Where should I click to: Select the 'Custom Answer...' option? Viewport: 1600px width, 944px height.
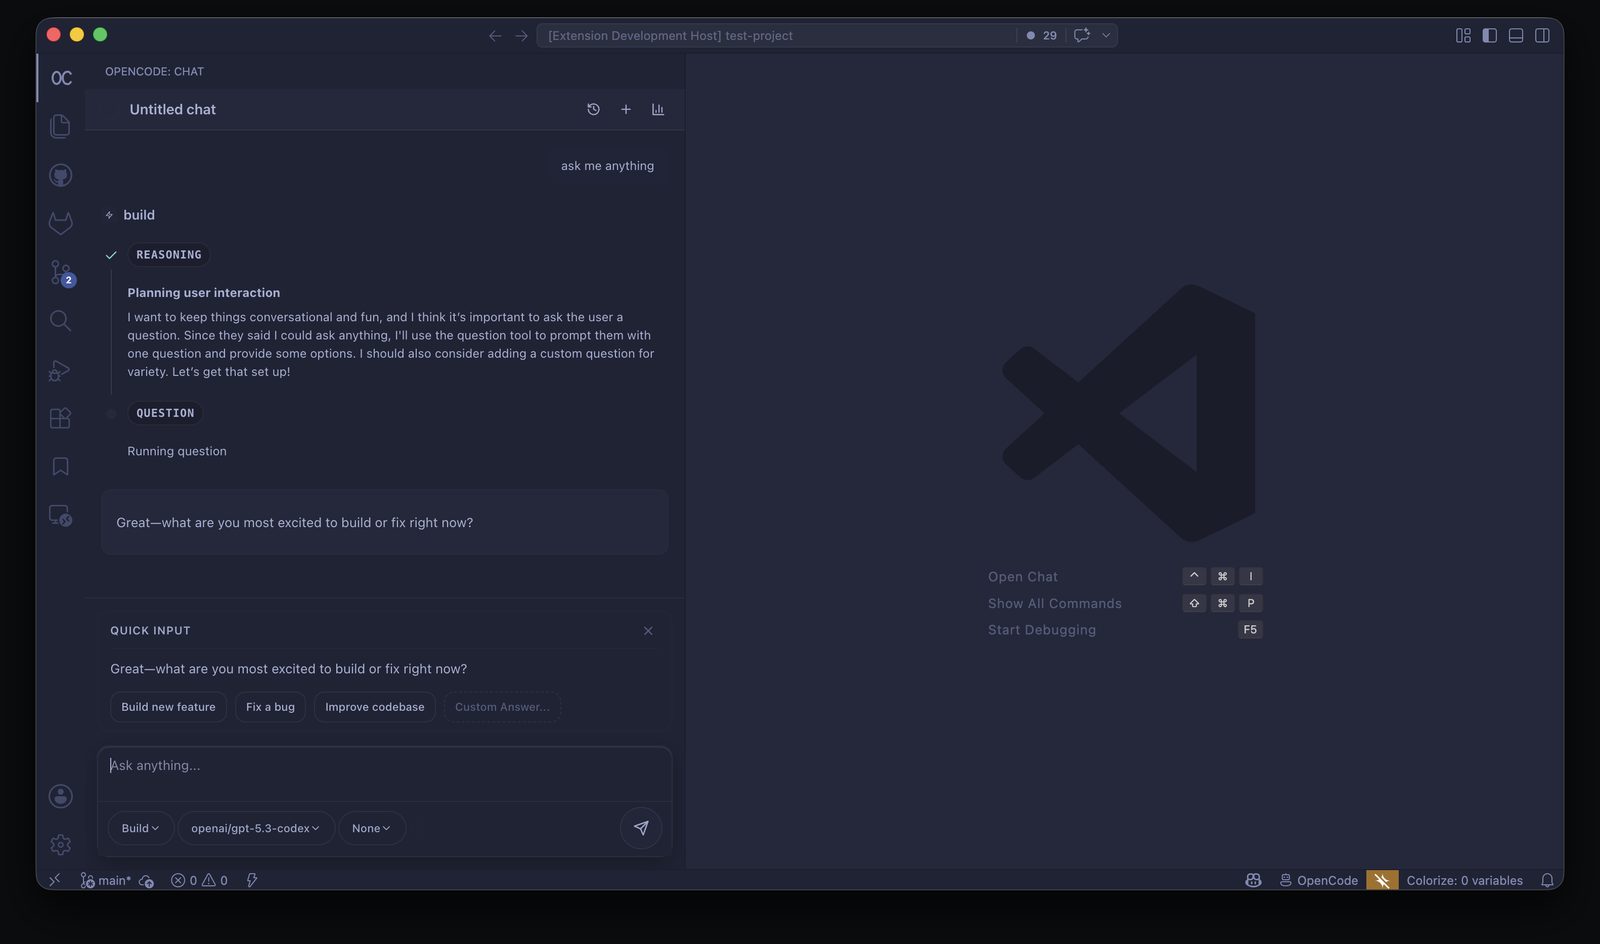pyautogui.click(x=502, y=707)
